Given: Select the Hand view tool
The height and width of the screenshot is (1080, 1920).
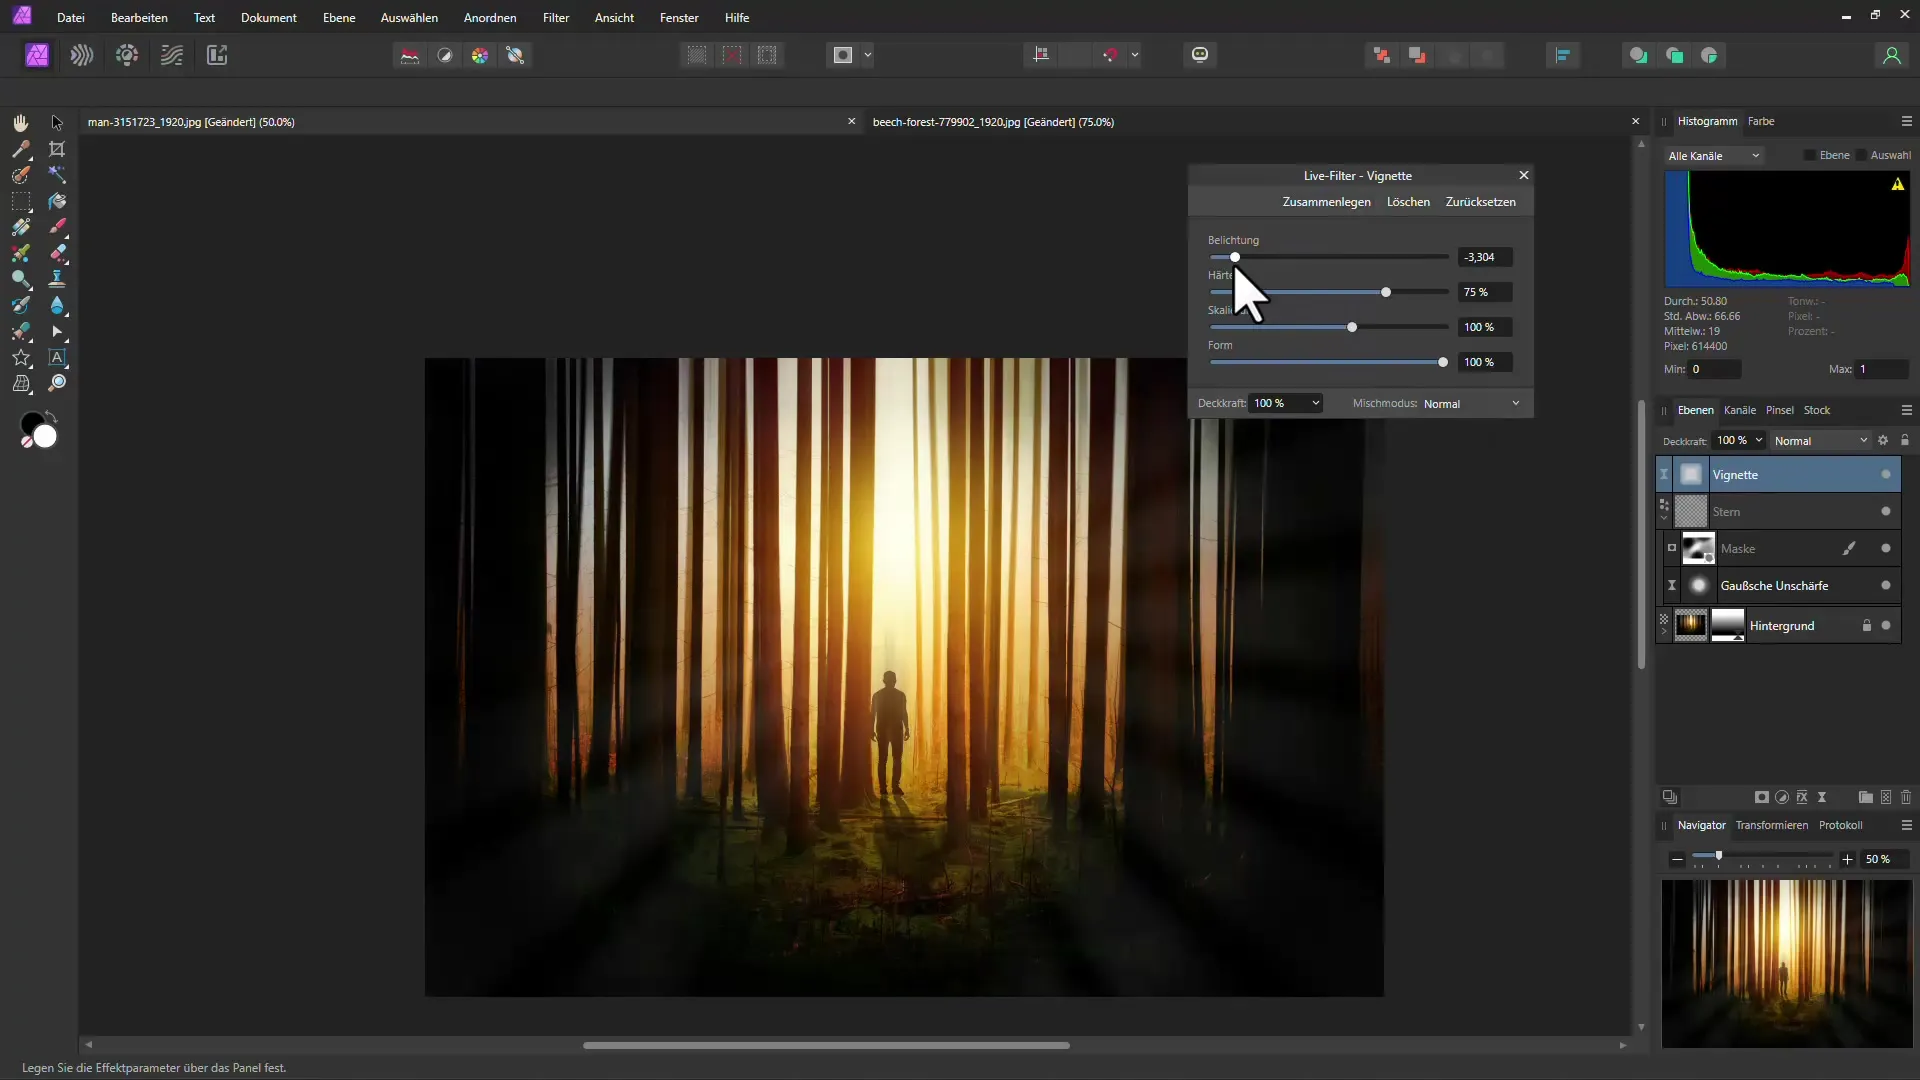Looking at the screenshot, I should 20,122.
